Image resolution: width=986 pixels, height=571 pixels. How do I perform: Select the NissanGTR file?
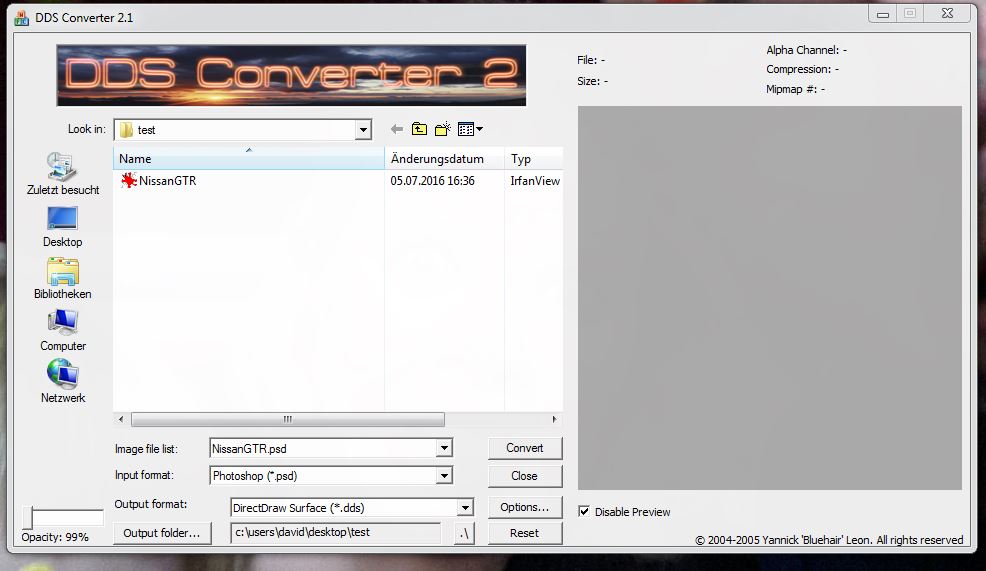point(167,181)
